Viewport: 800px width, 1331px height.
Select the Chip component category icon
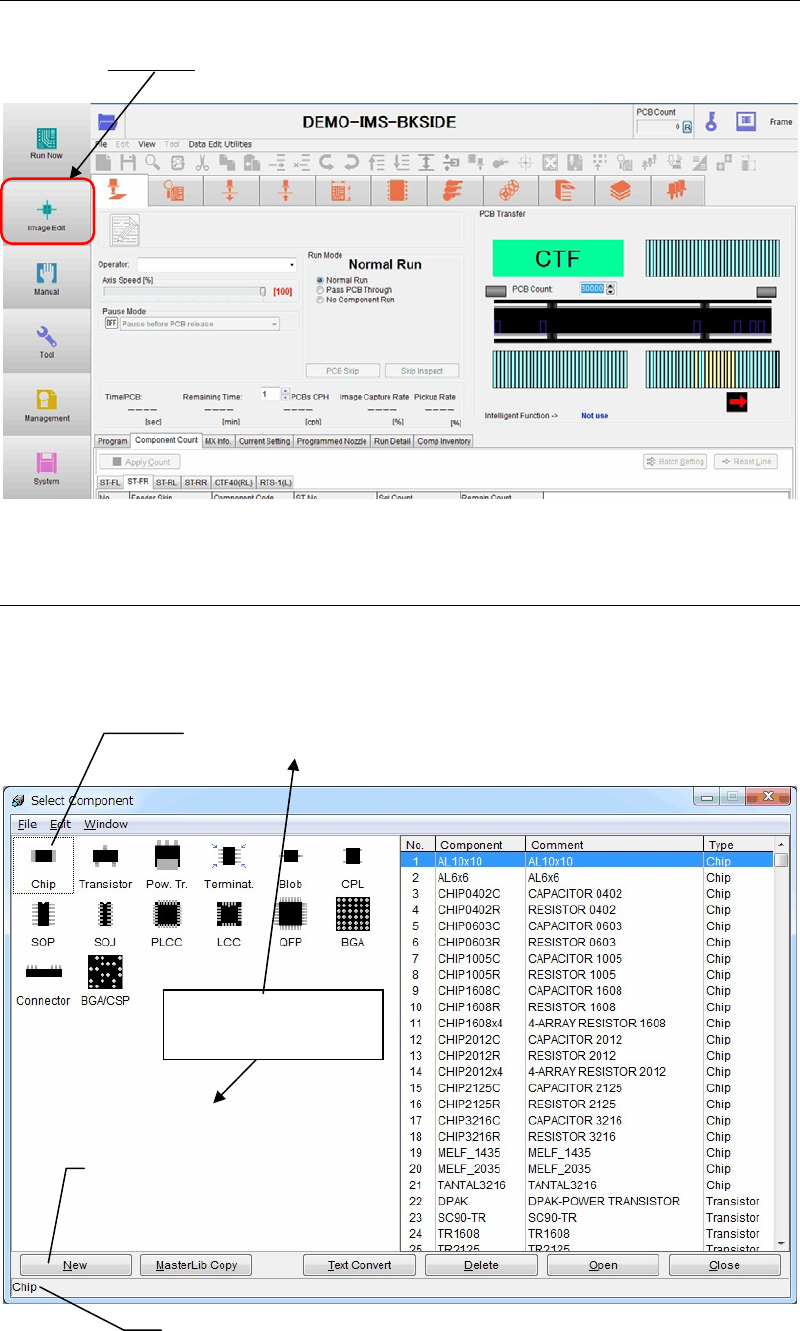(x=43, y=864)
